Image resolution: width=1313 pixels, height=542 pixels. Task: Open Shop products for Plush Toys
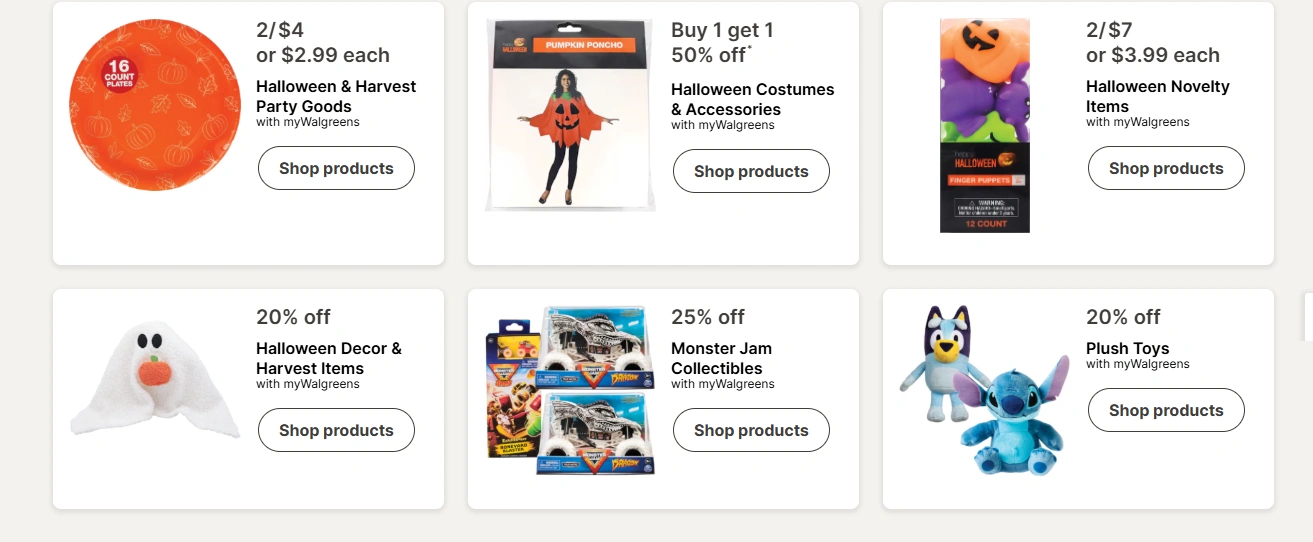coord(1166,410)
